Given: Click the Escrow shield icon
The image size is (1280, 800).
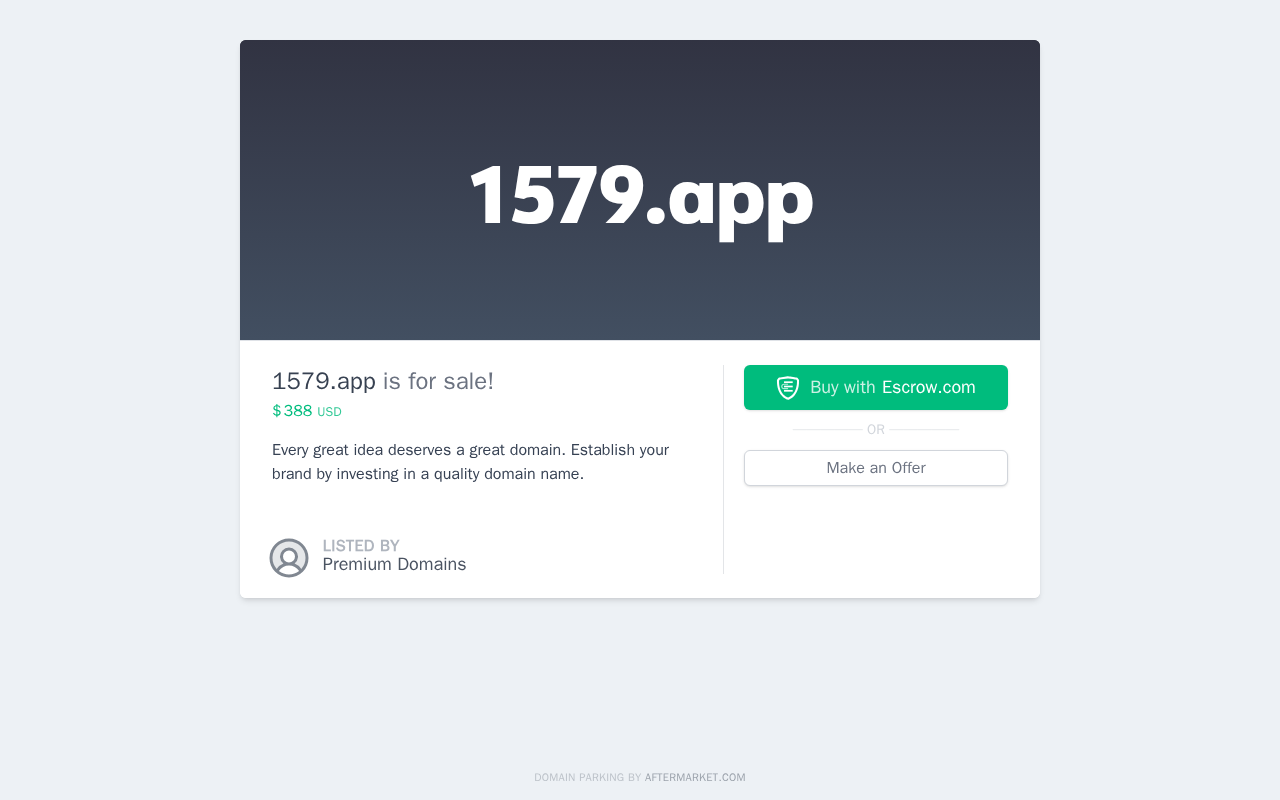Looking at the screenshot, I should click(788, 388).
